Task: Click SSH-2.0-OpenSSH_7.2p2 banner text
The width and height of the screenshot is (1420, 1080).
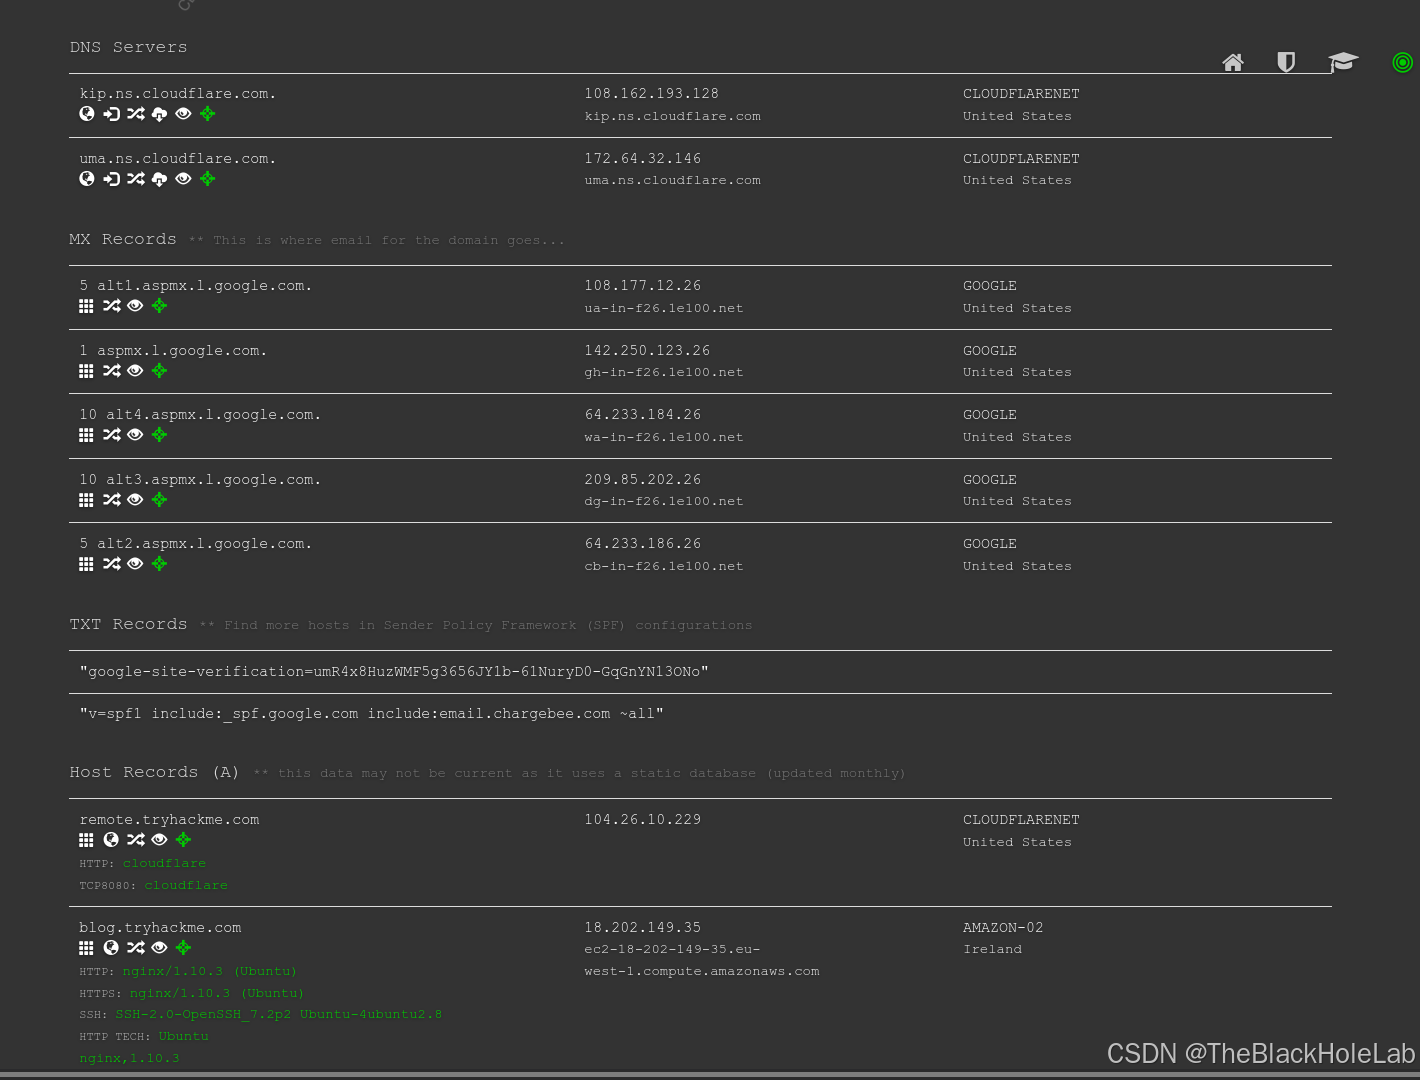Action: (279, 1014)
